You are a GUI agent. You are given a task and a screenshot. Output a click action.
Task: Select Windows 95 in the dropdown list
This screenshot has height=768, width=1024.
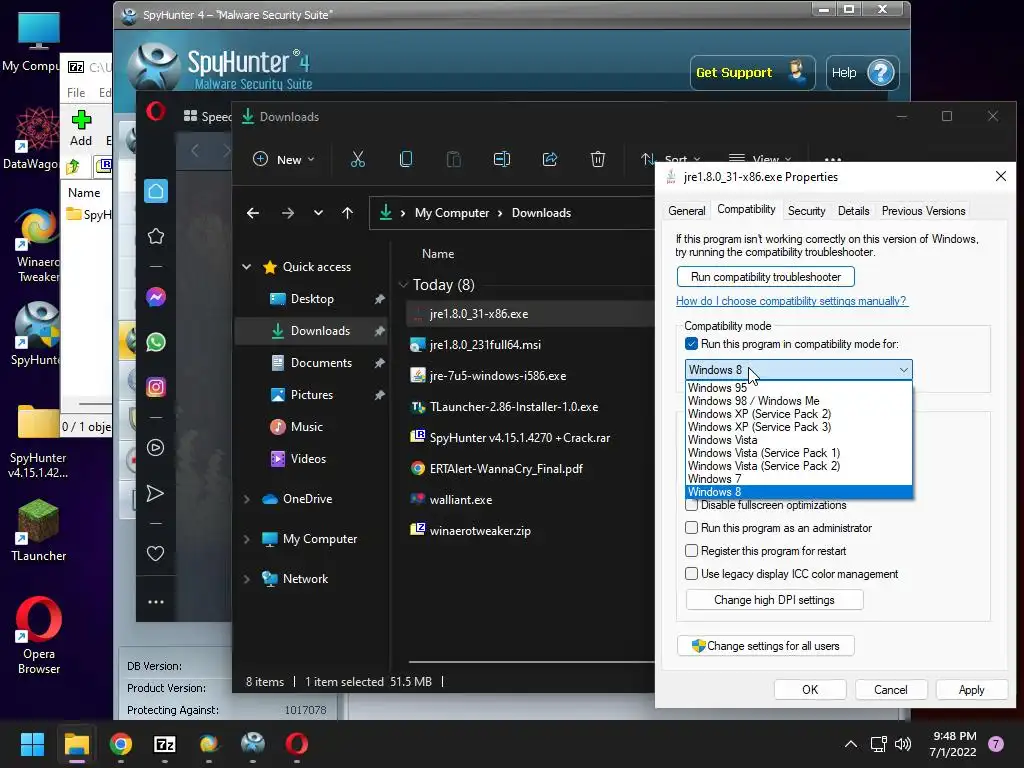coord(798,387)
